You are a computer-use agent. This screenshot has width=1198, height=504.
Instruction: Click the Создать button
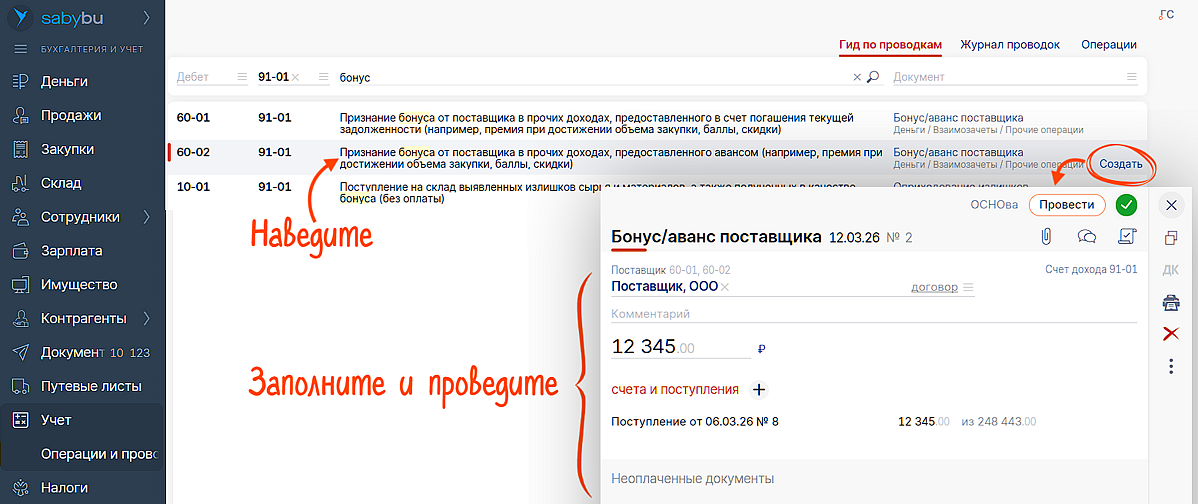[x=1120, y=163]
